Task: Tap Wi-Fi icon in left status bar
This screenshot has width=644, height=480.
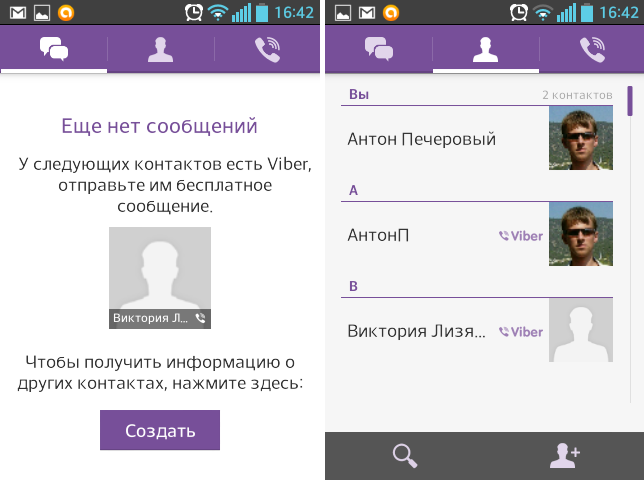Action: pos(218,13)
